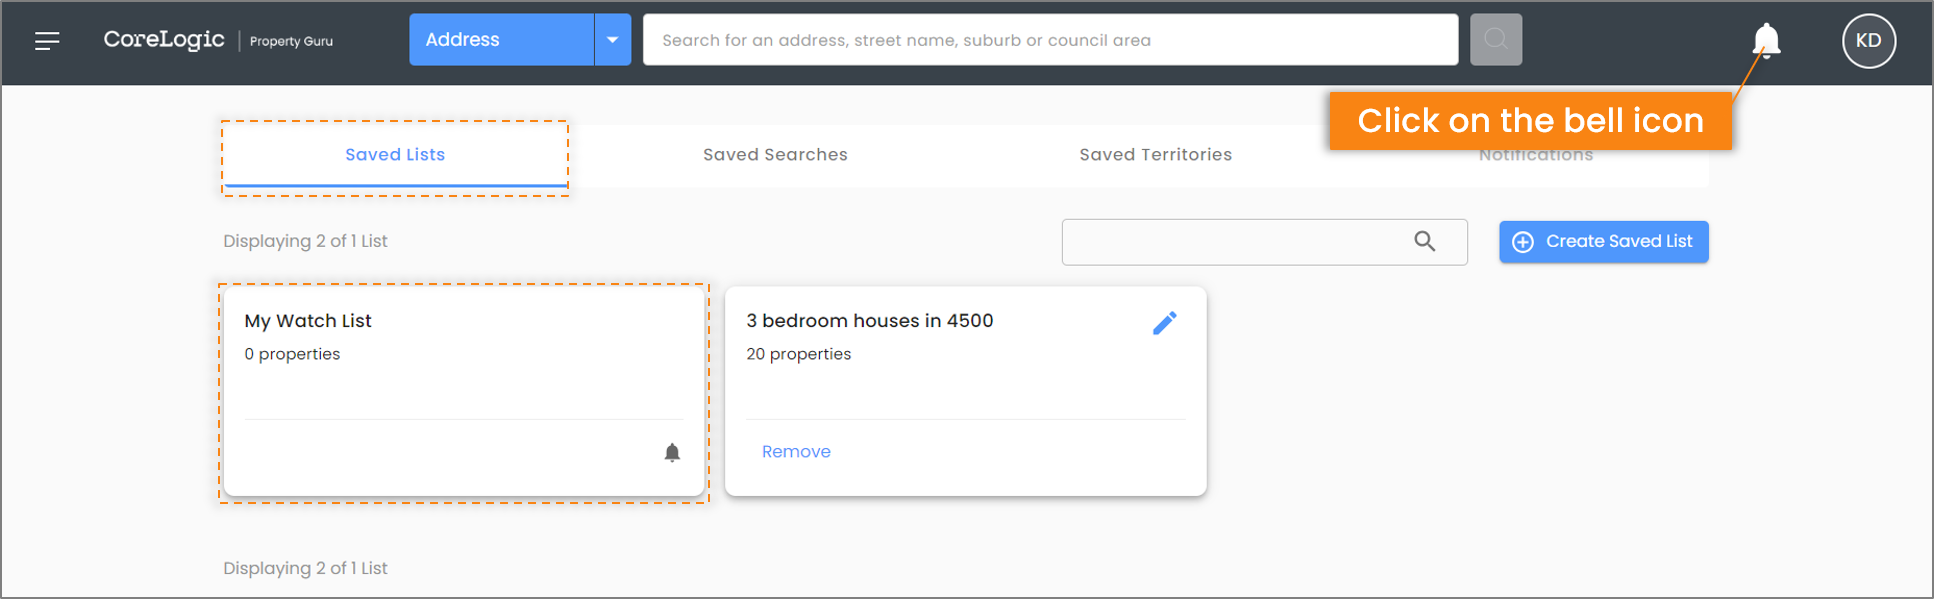1934x599 pixels.
Task: Click the Remove link on 3 bedroom list
Action: click(x=796, y=452)
